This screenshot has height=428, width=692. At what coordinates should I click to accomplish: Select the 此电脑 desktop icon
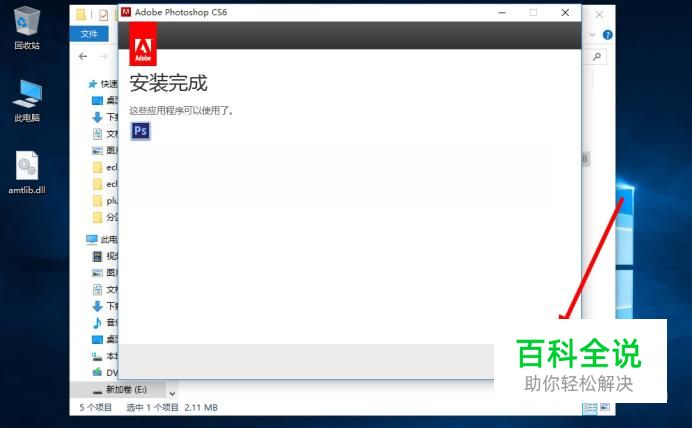pyautogui.click(x=27, y=101)
